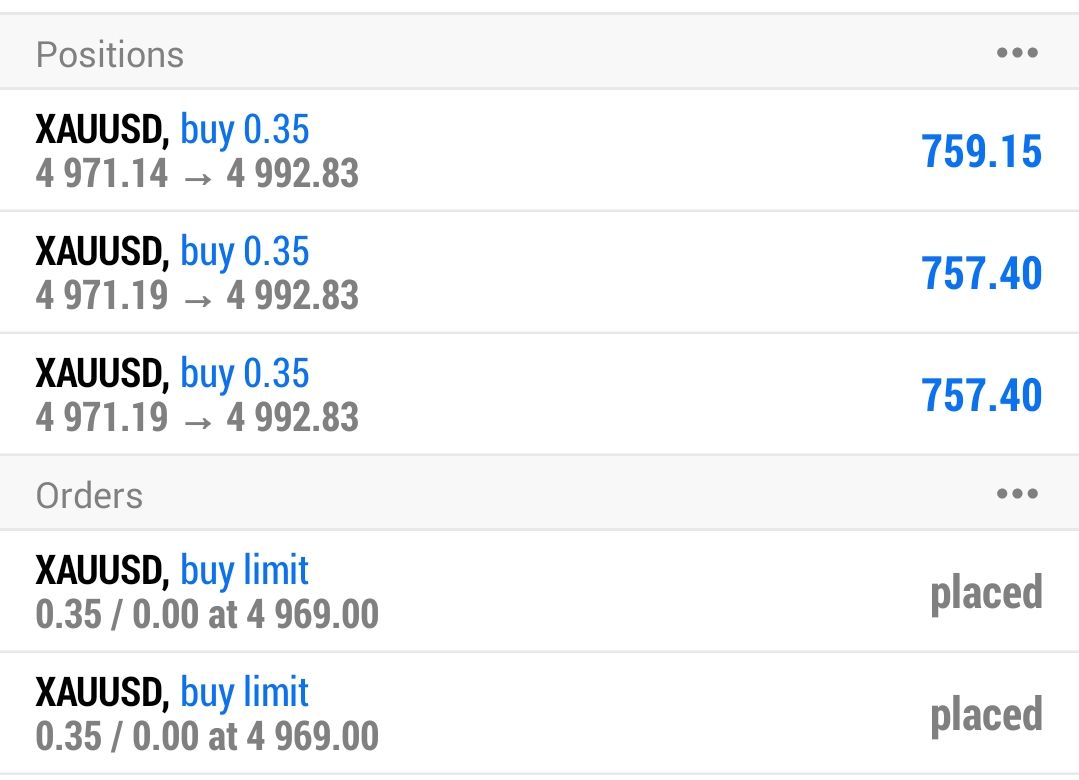Tap the Orders section header label
Viewport: 1079px width, 780px height.
point(89,496)
